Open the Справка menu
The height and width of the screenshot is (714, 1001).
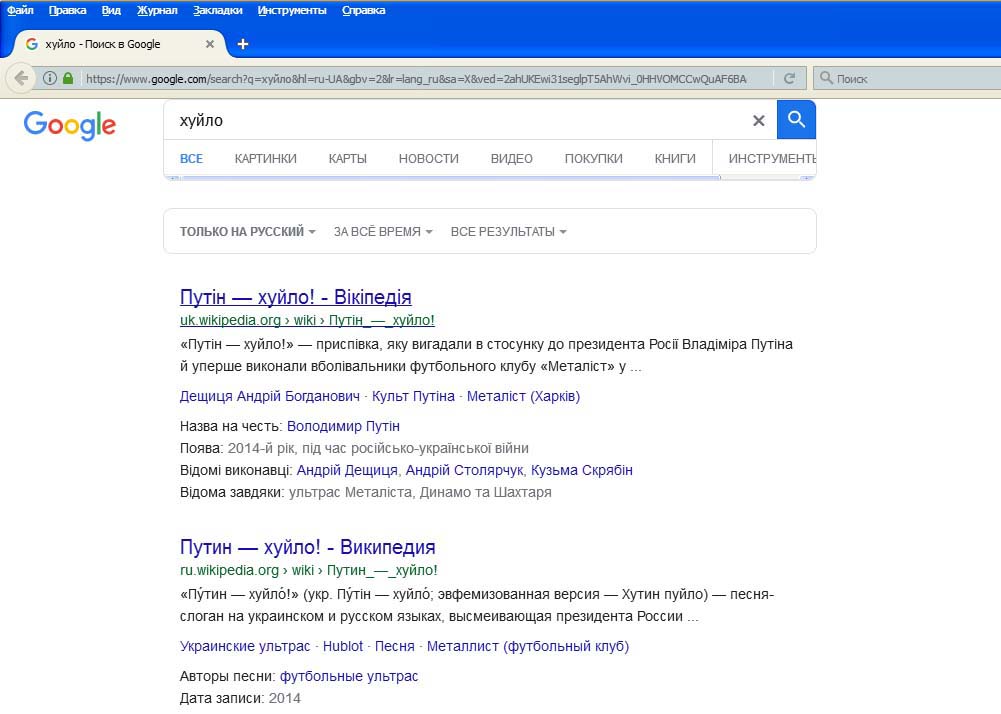363,10
